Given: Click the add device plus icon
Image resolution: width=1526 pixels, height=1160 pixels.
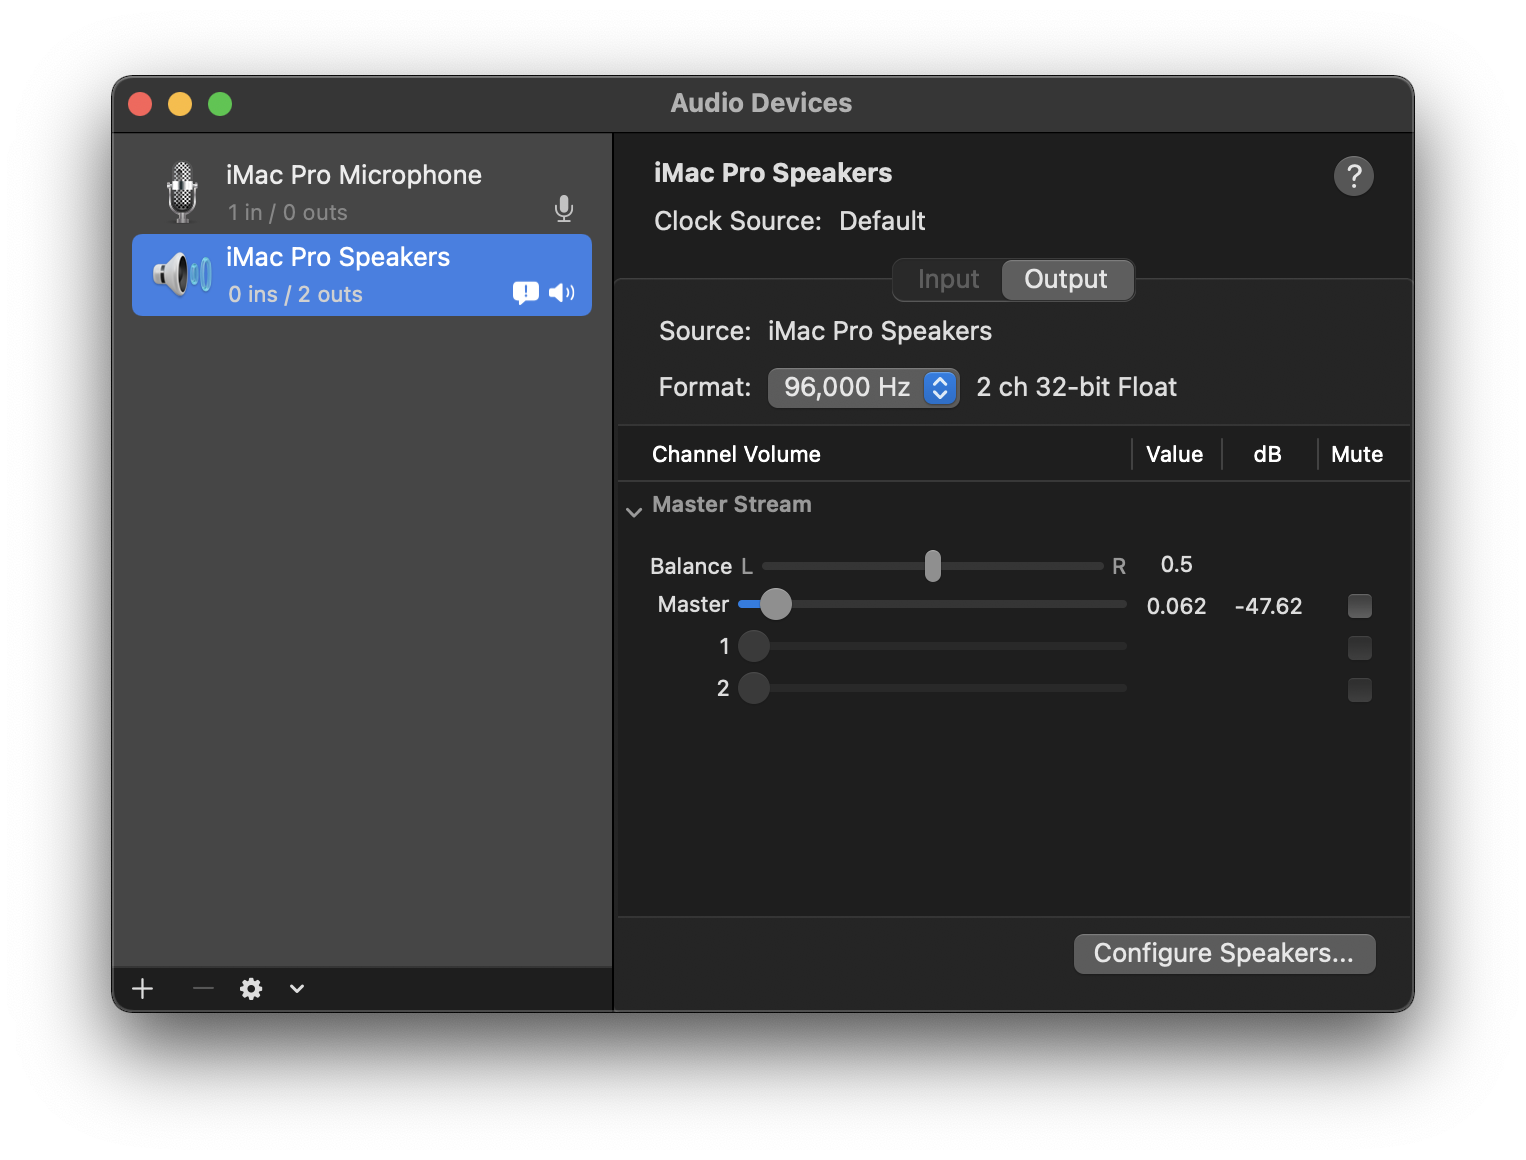Looking at the screenshot, I should point(143,989).
